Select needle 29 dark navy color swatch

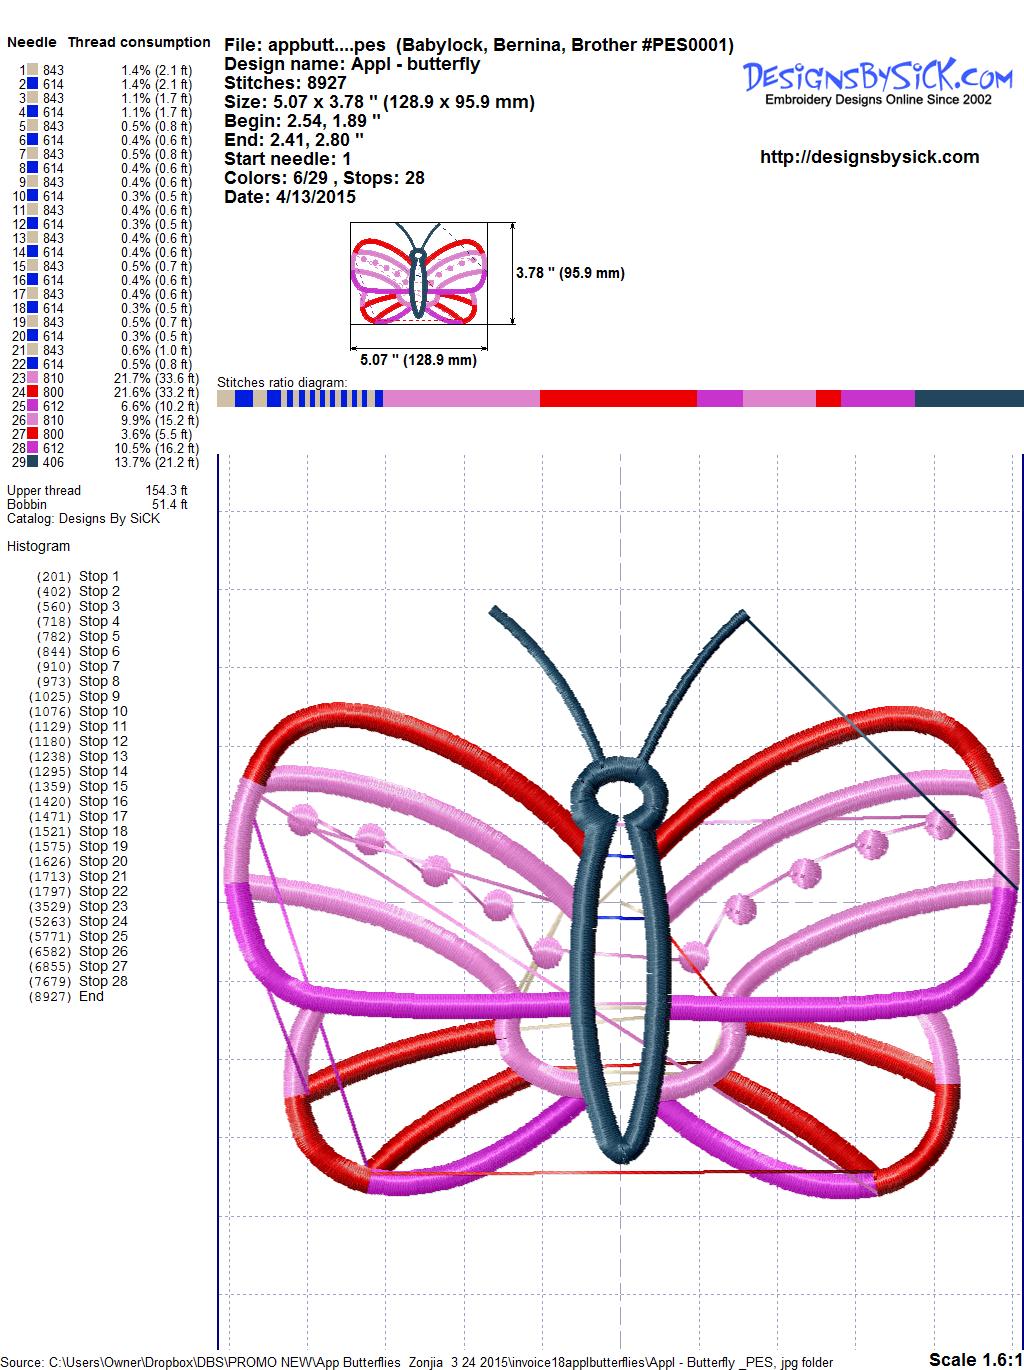(33, 462)
